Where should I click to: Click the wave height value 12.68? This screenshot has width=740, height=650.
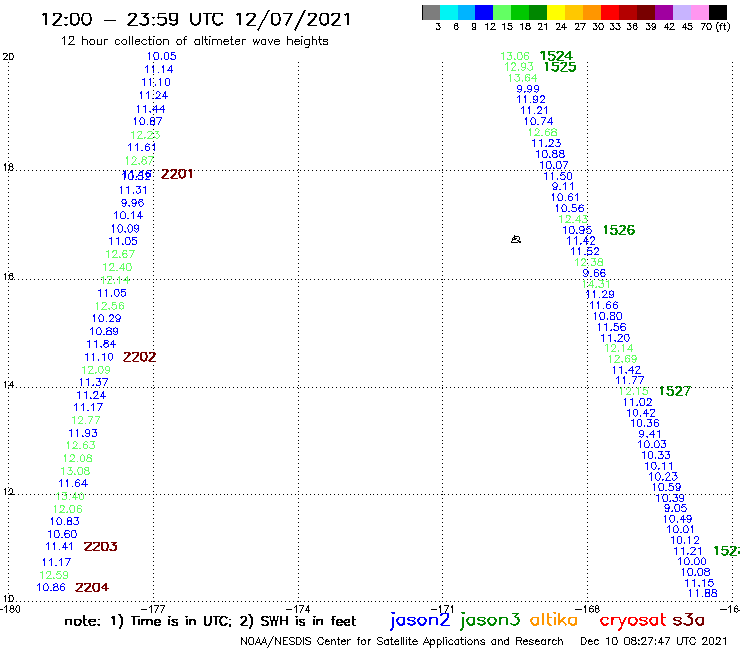543,132
